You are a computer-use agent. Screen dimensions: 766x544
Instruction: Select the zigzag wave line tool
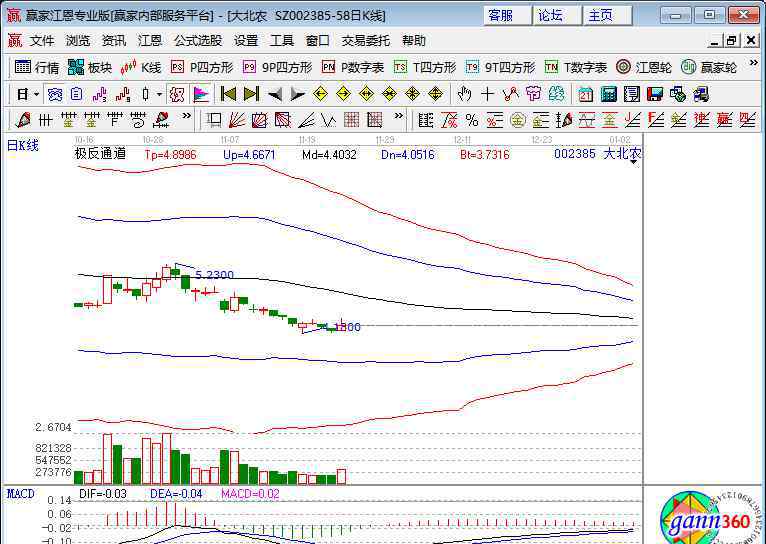(329, 120)
